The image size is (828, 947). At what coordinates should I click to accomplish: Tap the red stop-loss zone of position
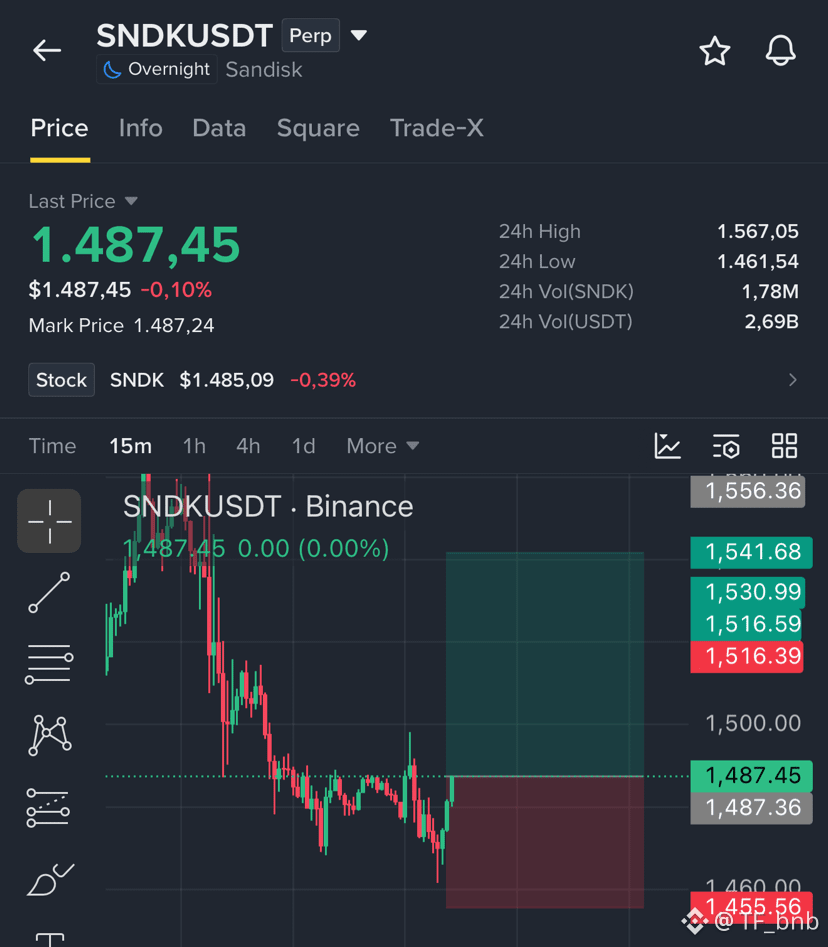click(x=545, y=842)
